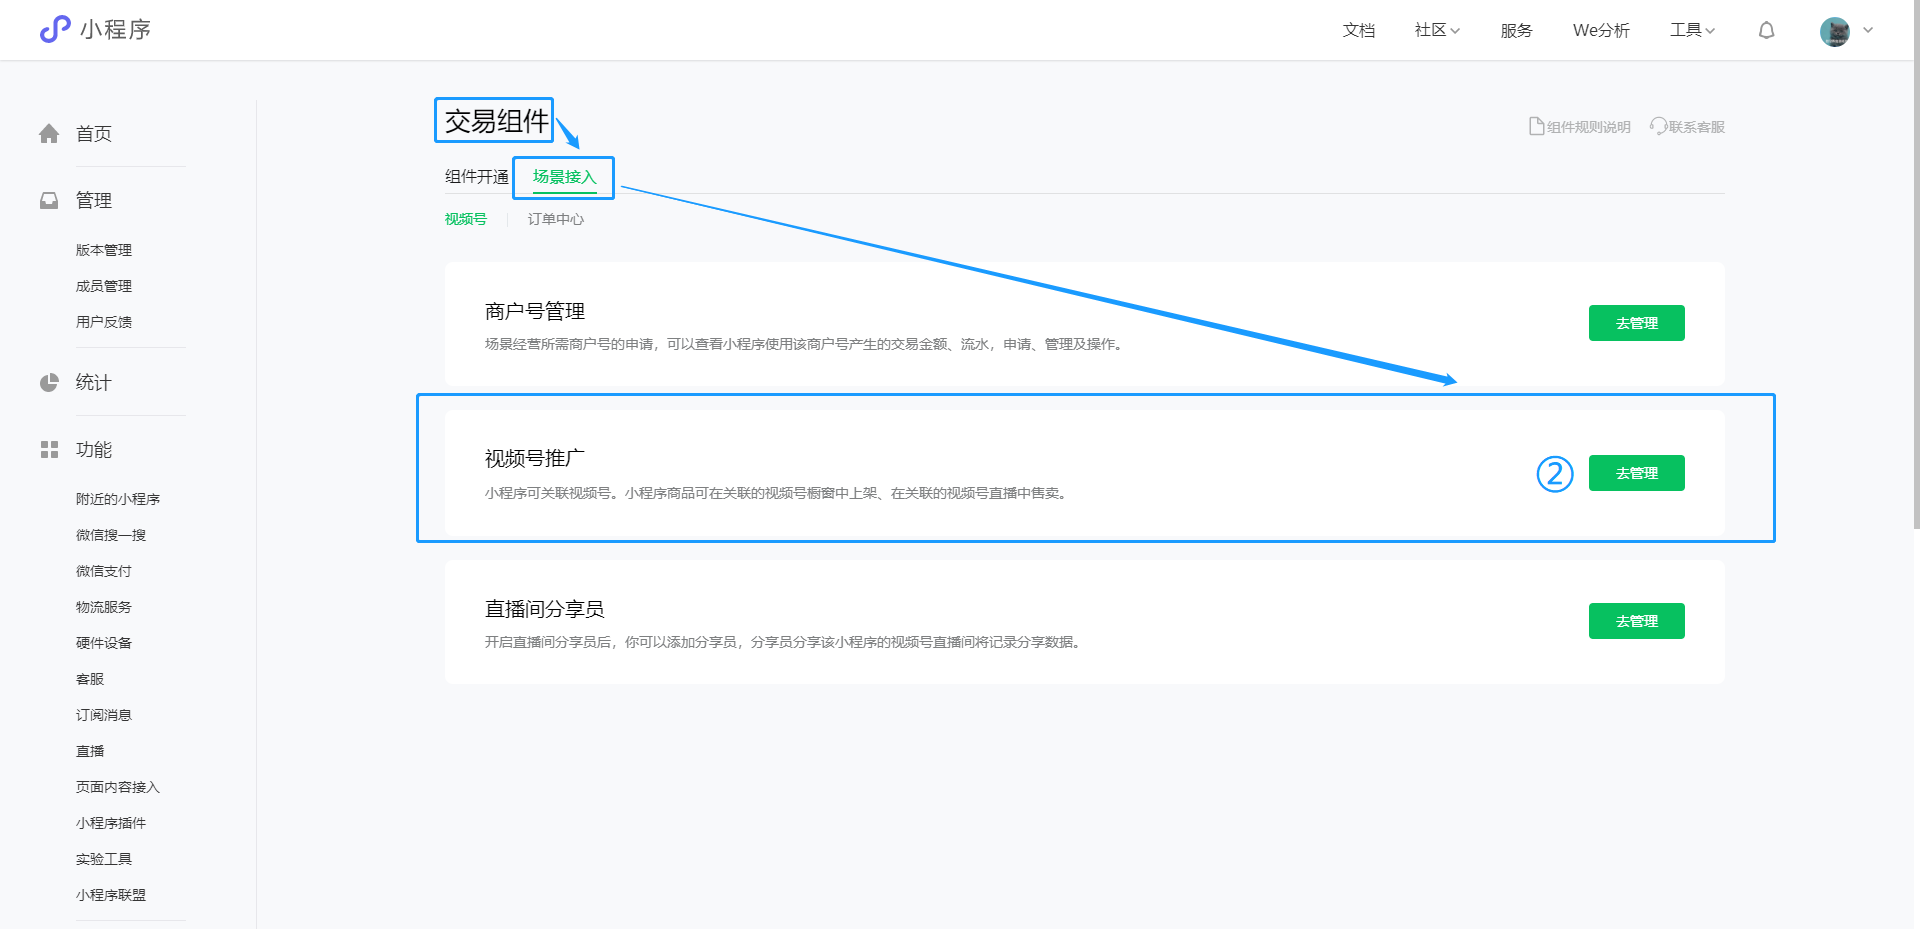Select the 视频号 sub-tab
This screenshot has width=1920, height=929.
(466, 219)
